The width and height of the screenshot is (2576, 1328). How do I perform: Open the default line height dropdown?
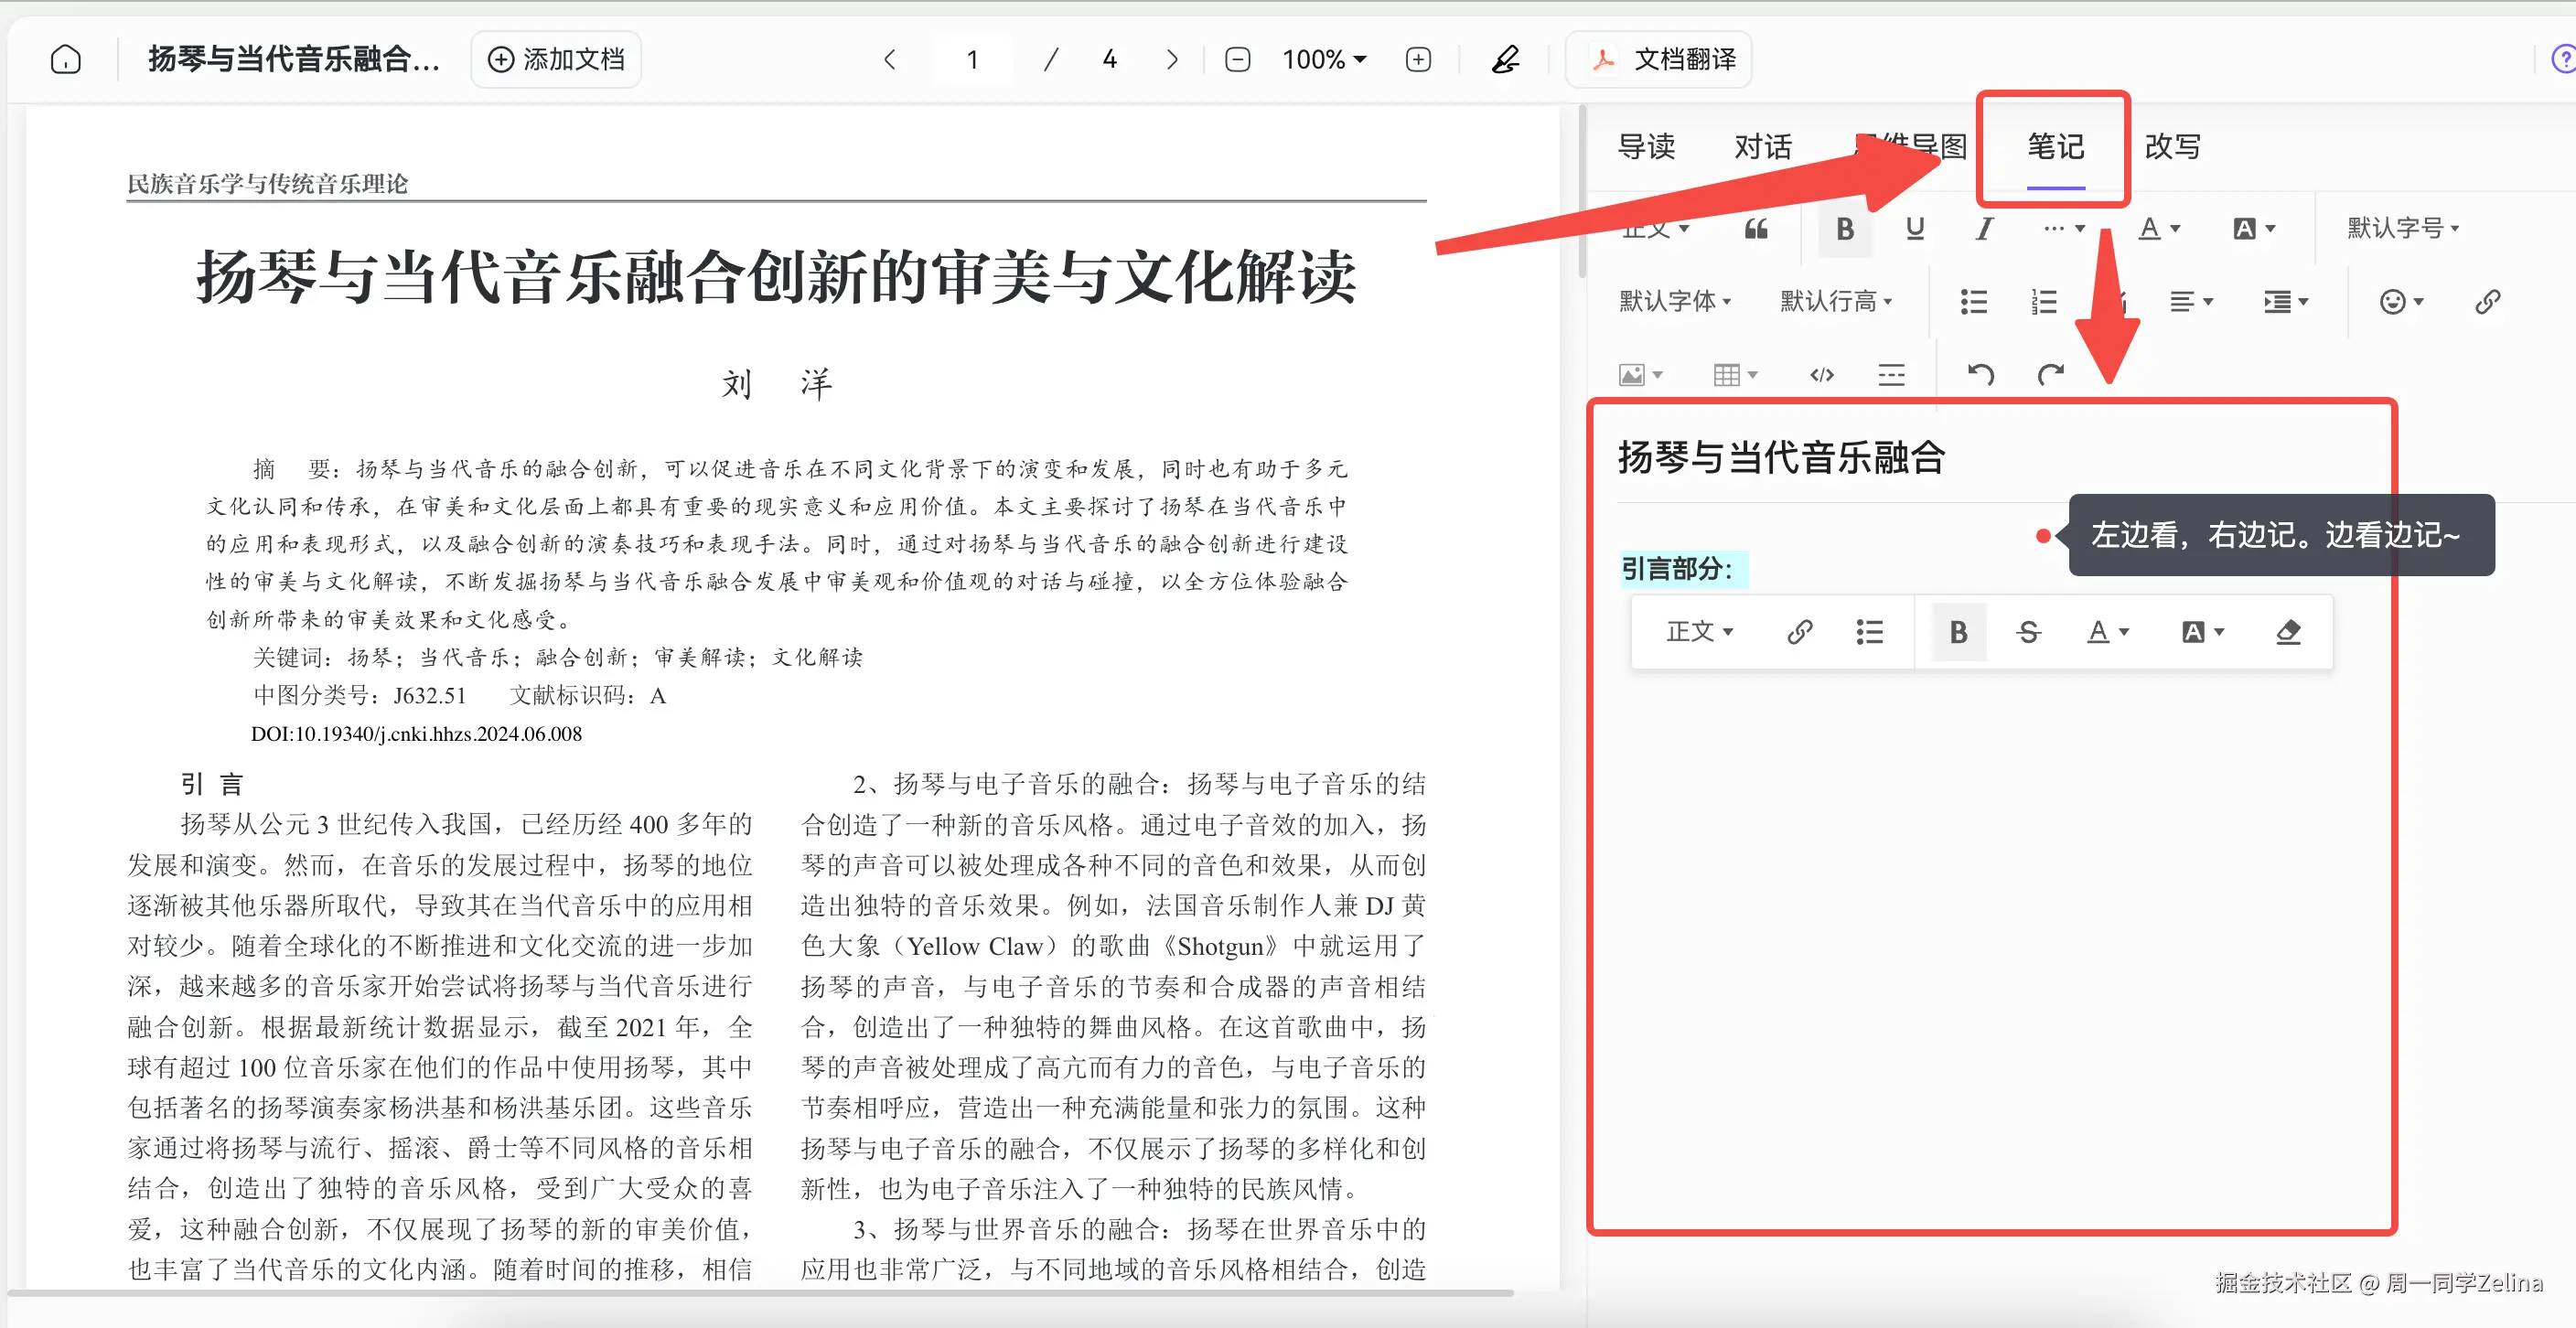pyautogui.click(x=1838, y=301)
